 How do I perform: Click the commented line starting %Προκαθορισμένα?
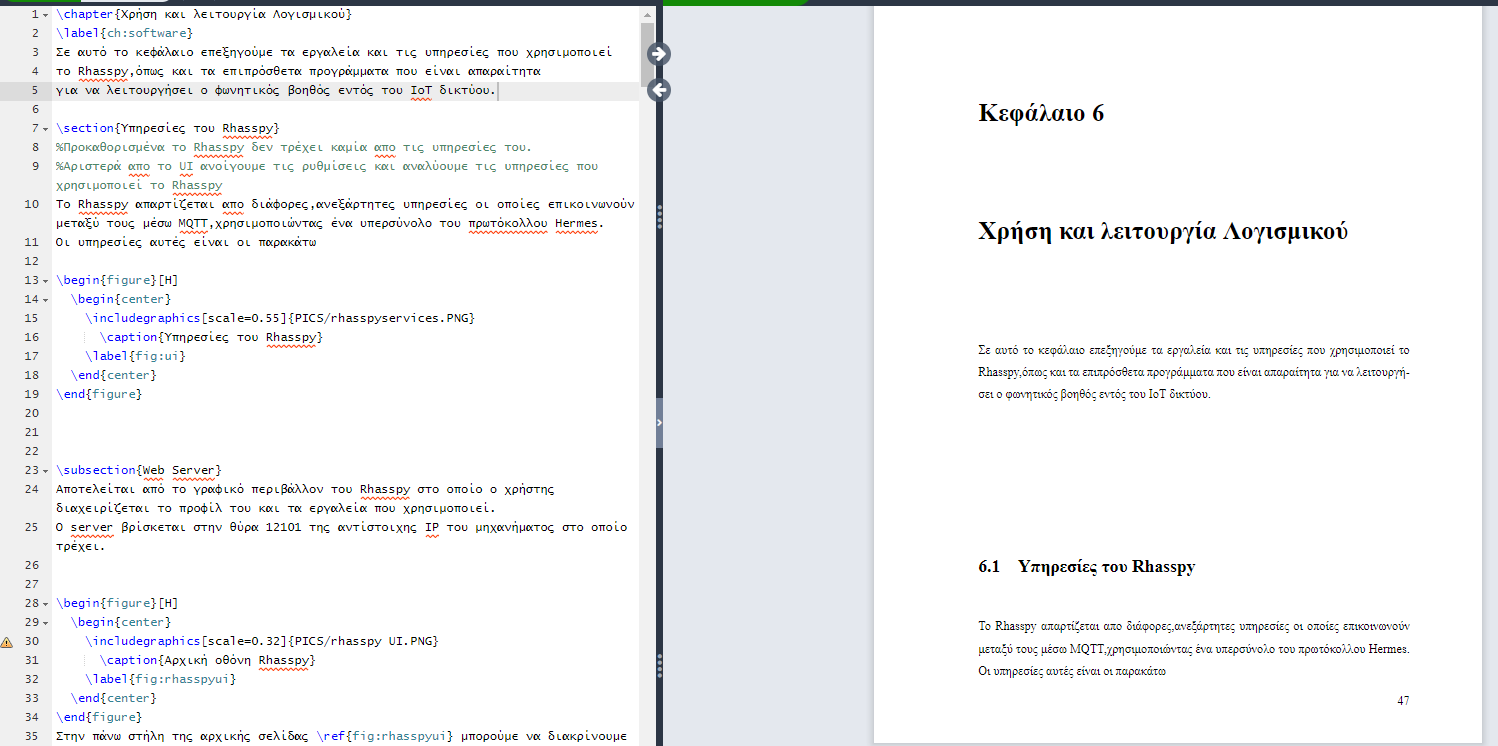coord(294,148)
